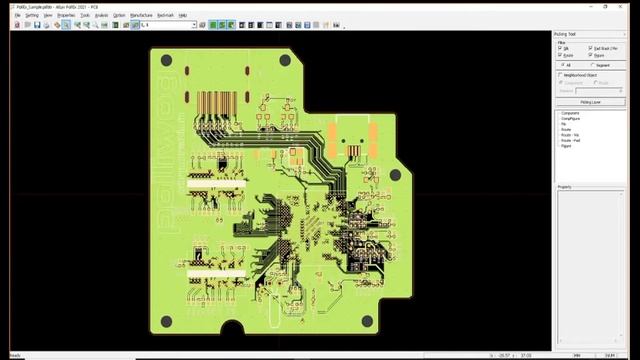Select Route - Pad in the picking tree
This screenshot has height=360, width=640.
coord(571,140)
